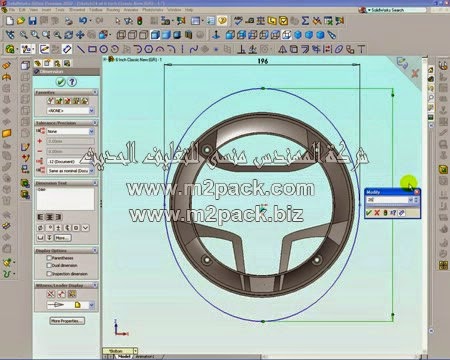Open Modify dialog value dropdown
This screenshot has height=360, width=450.
coord(411,200)
